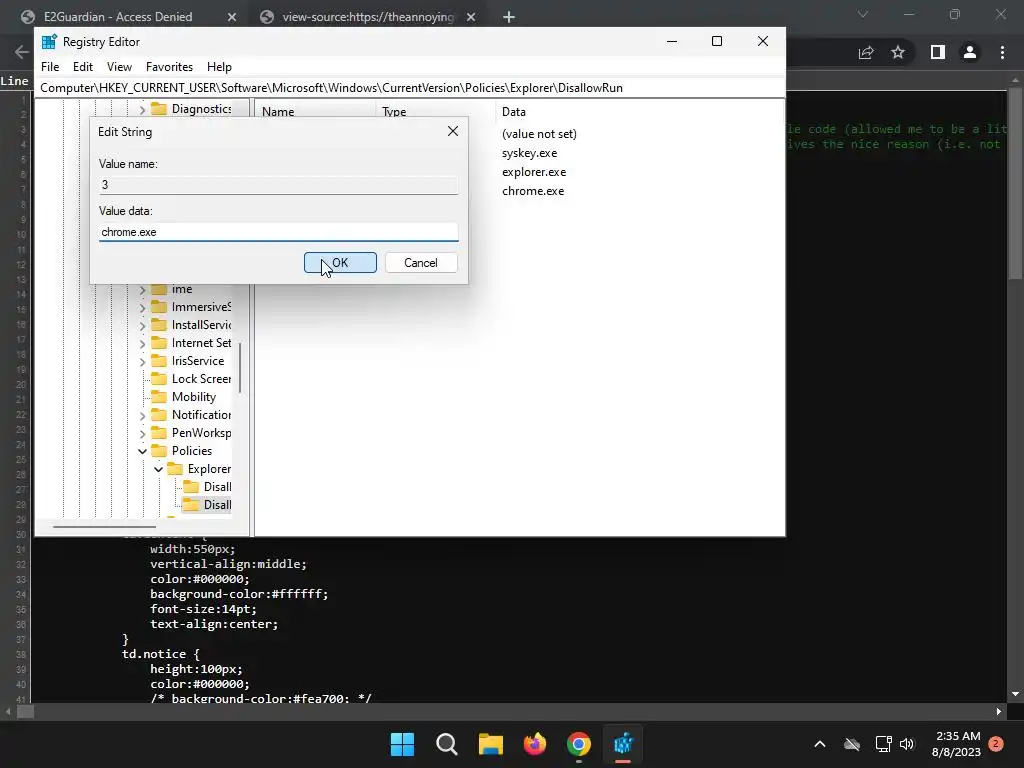
Task: Bookmark this page with the star icon
Action: (x=898, y=52)
